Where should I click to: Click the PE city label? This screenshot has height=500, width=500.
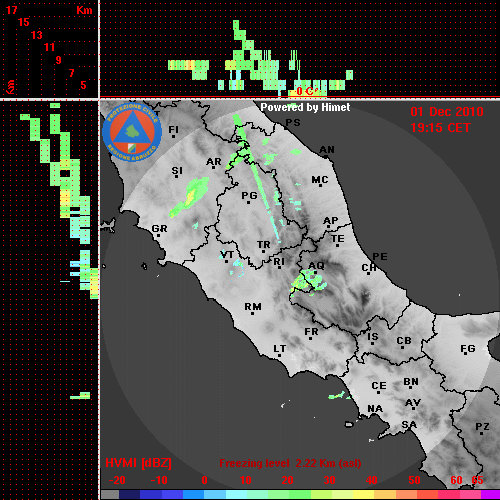[380, 256]
